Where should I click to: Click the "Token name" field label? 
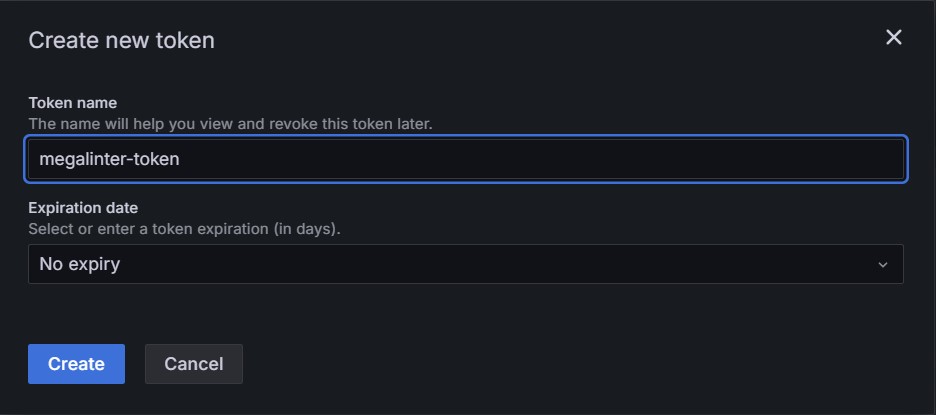[72, 103]
